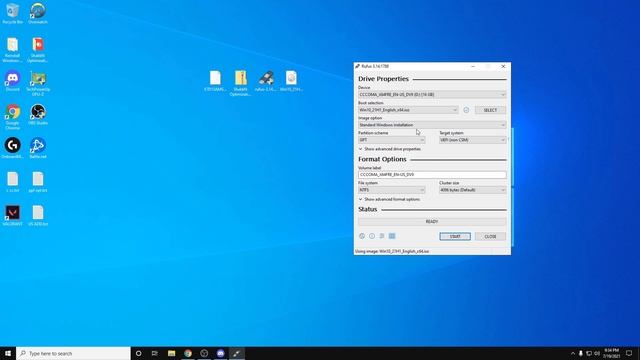Open the volume control in system tray

[x=597, y=353]
